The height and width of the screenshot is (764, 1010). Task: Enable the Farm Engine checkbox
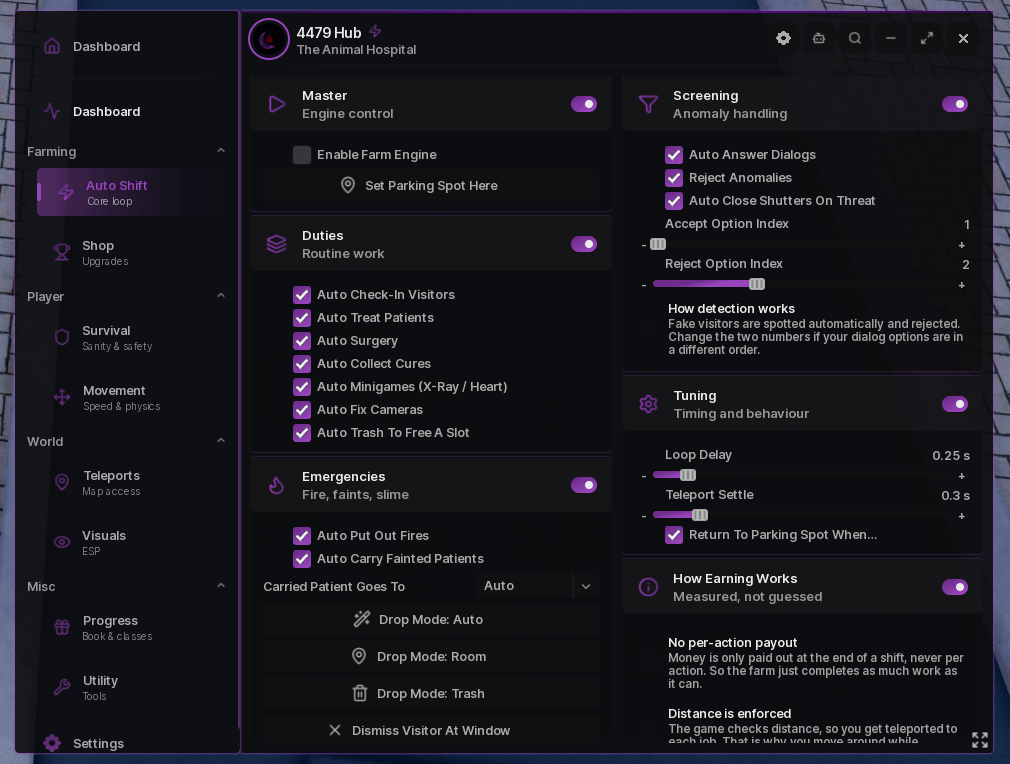(301, 155)
